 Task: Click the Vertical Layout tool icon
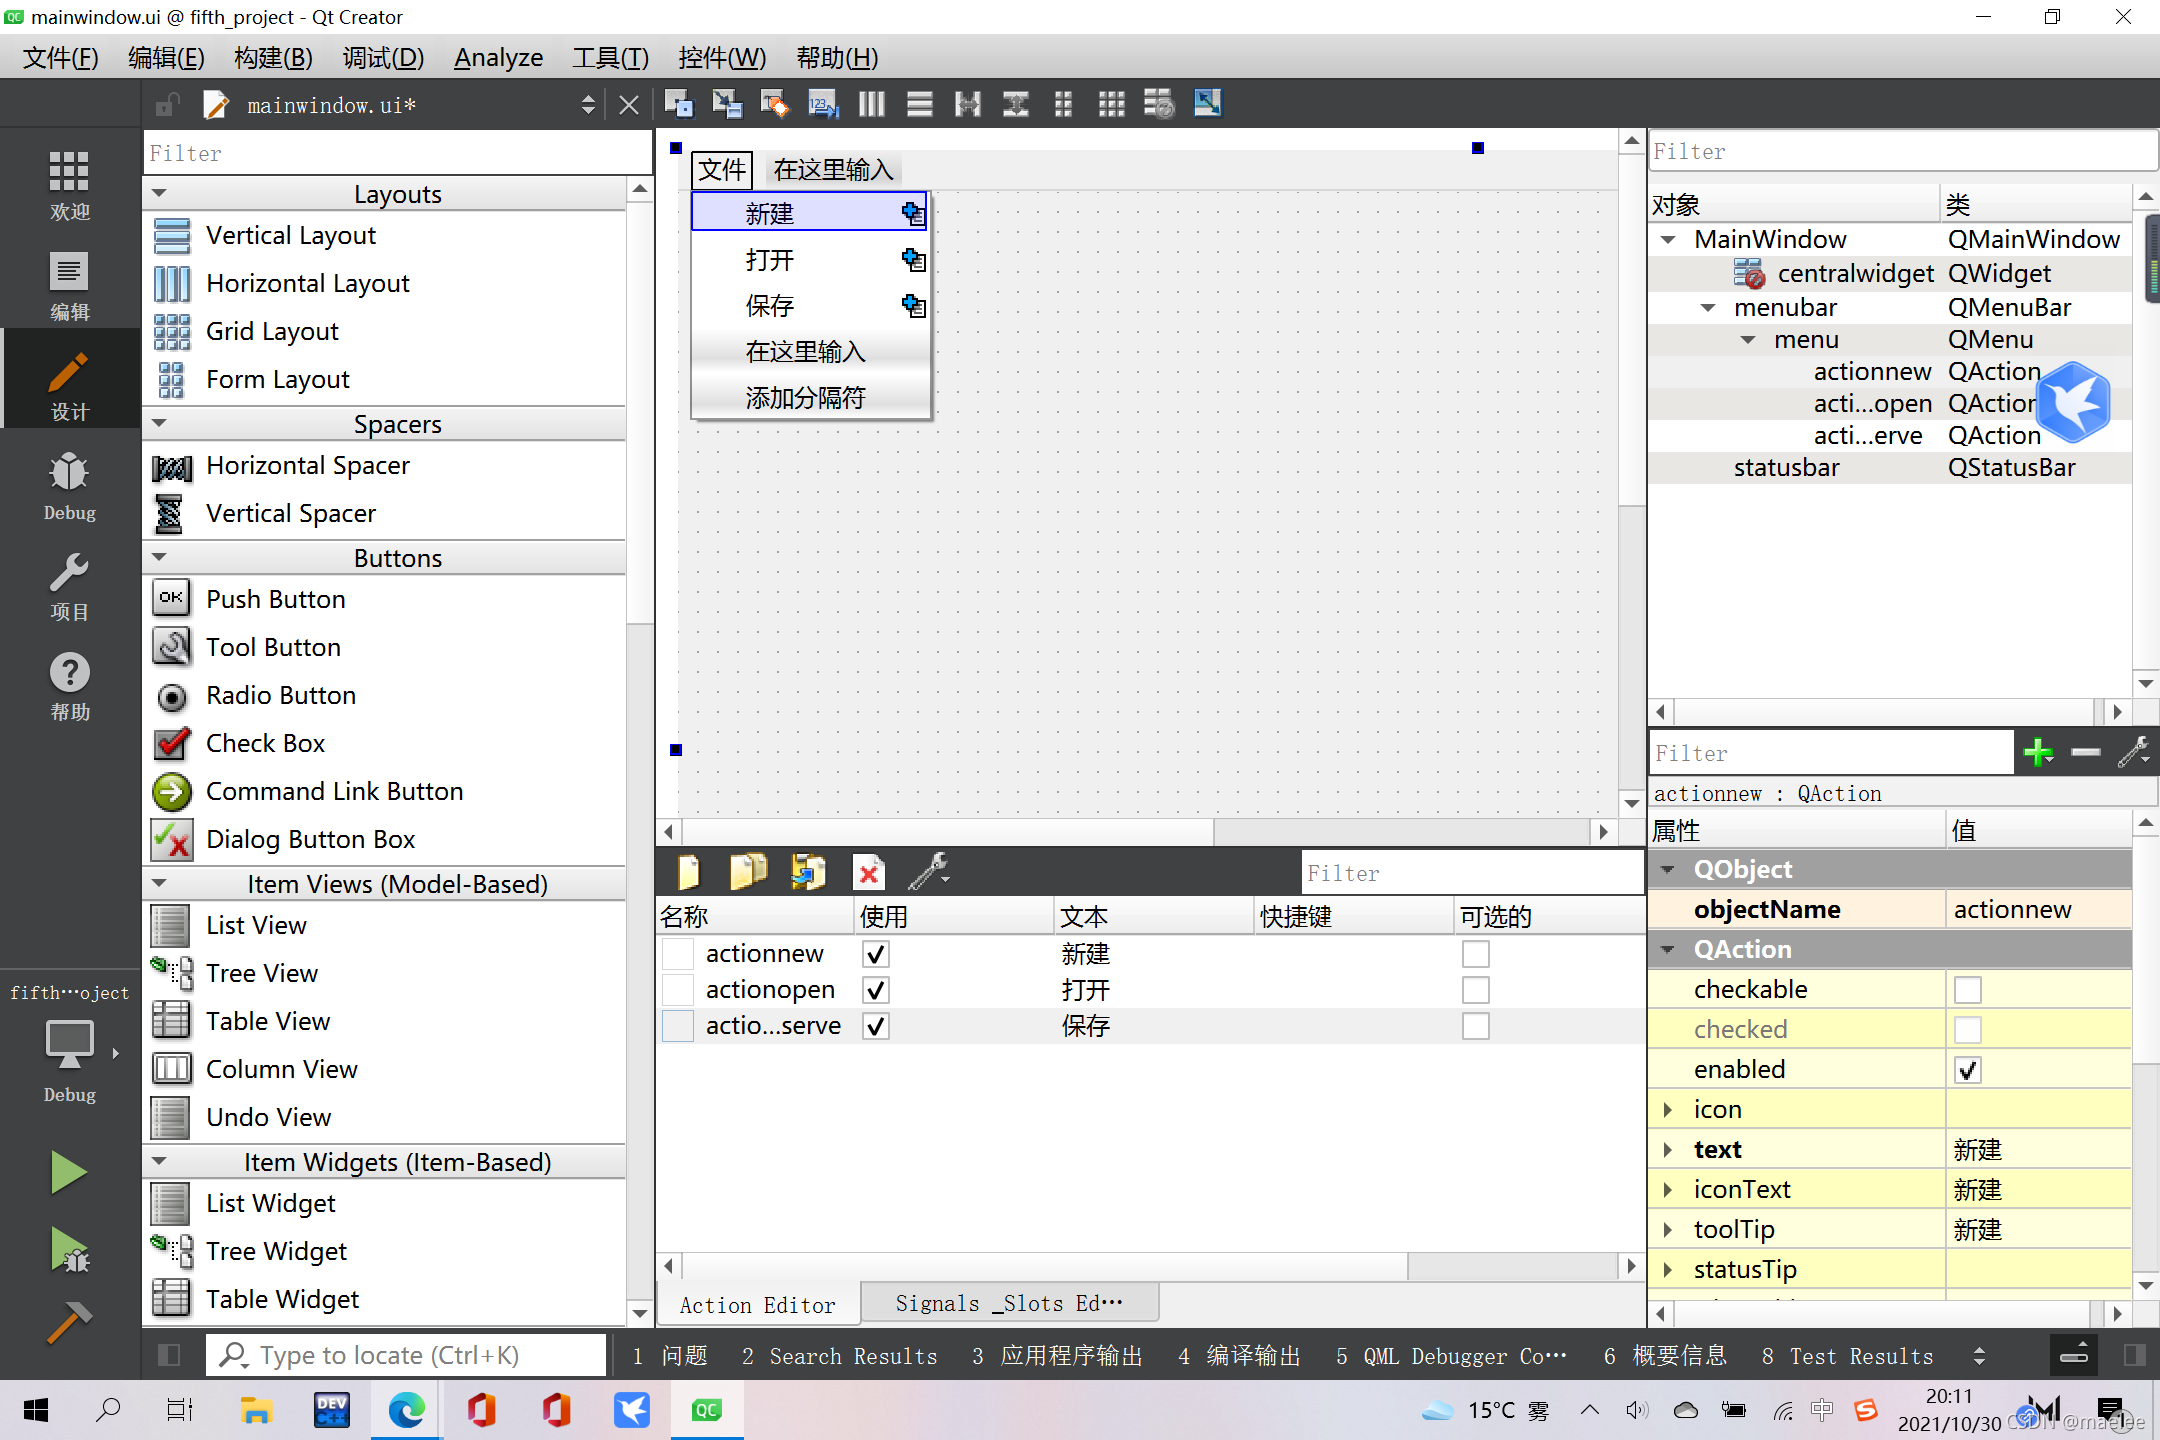click(172, 235)
